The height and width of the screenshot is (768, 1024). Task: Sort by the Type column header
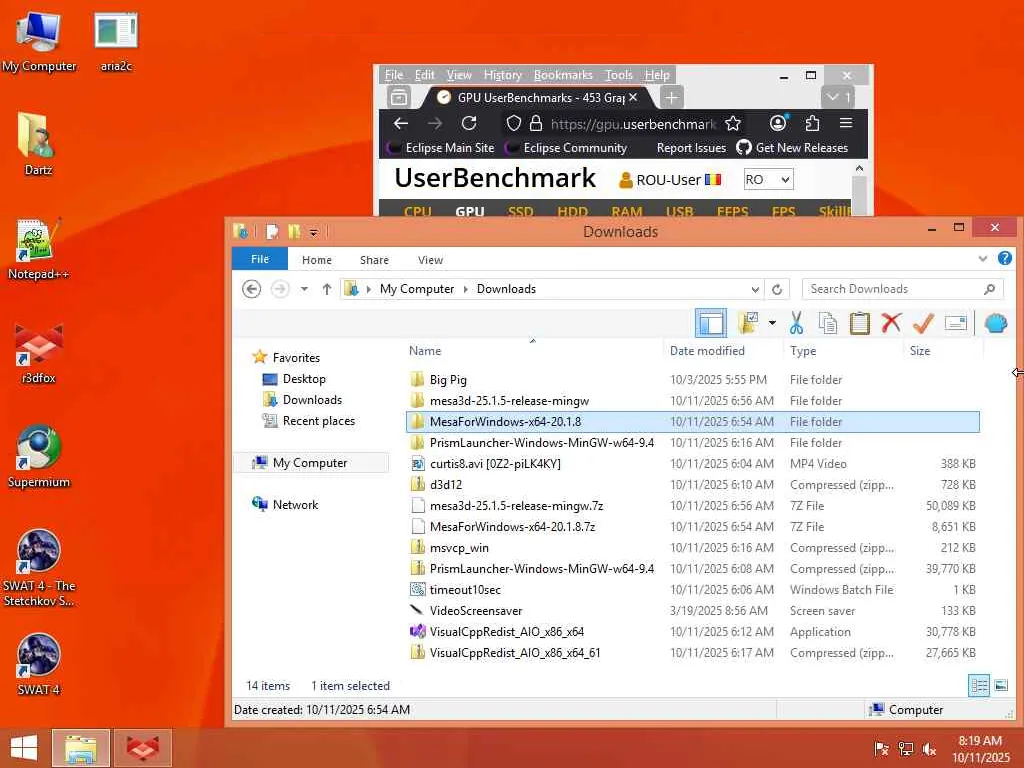[803, 351]
